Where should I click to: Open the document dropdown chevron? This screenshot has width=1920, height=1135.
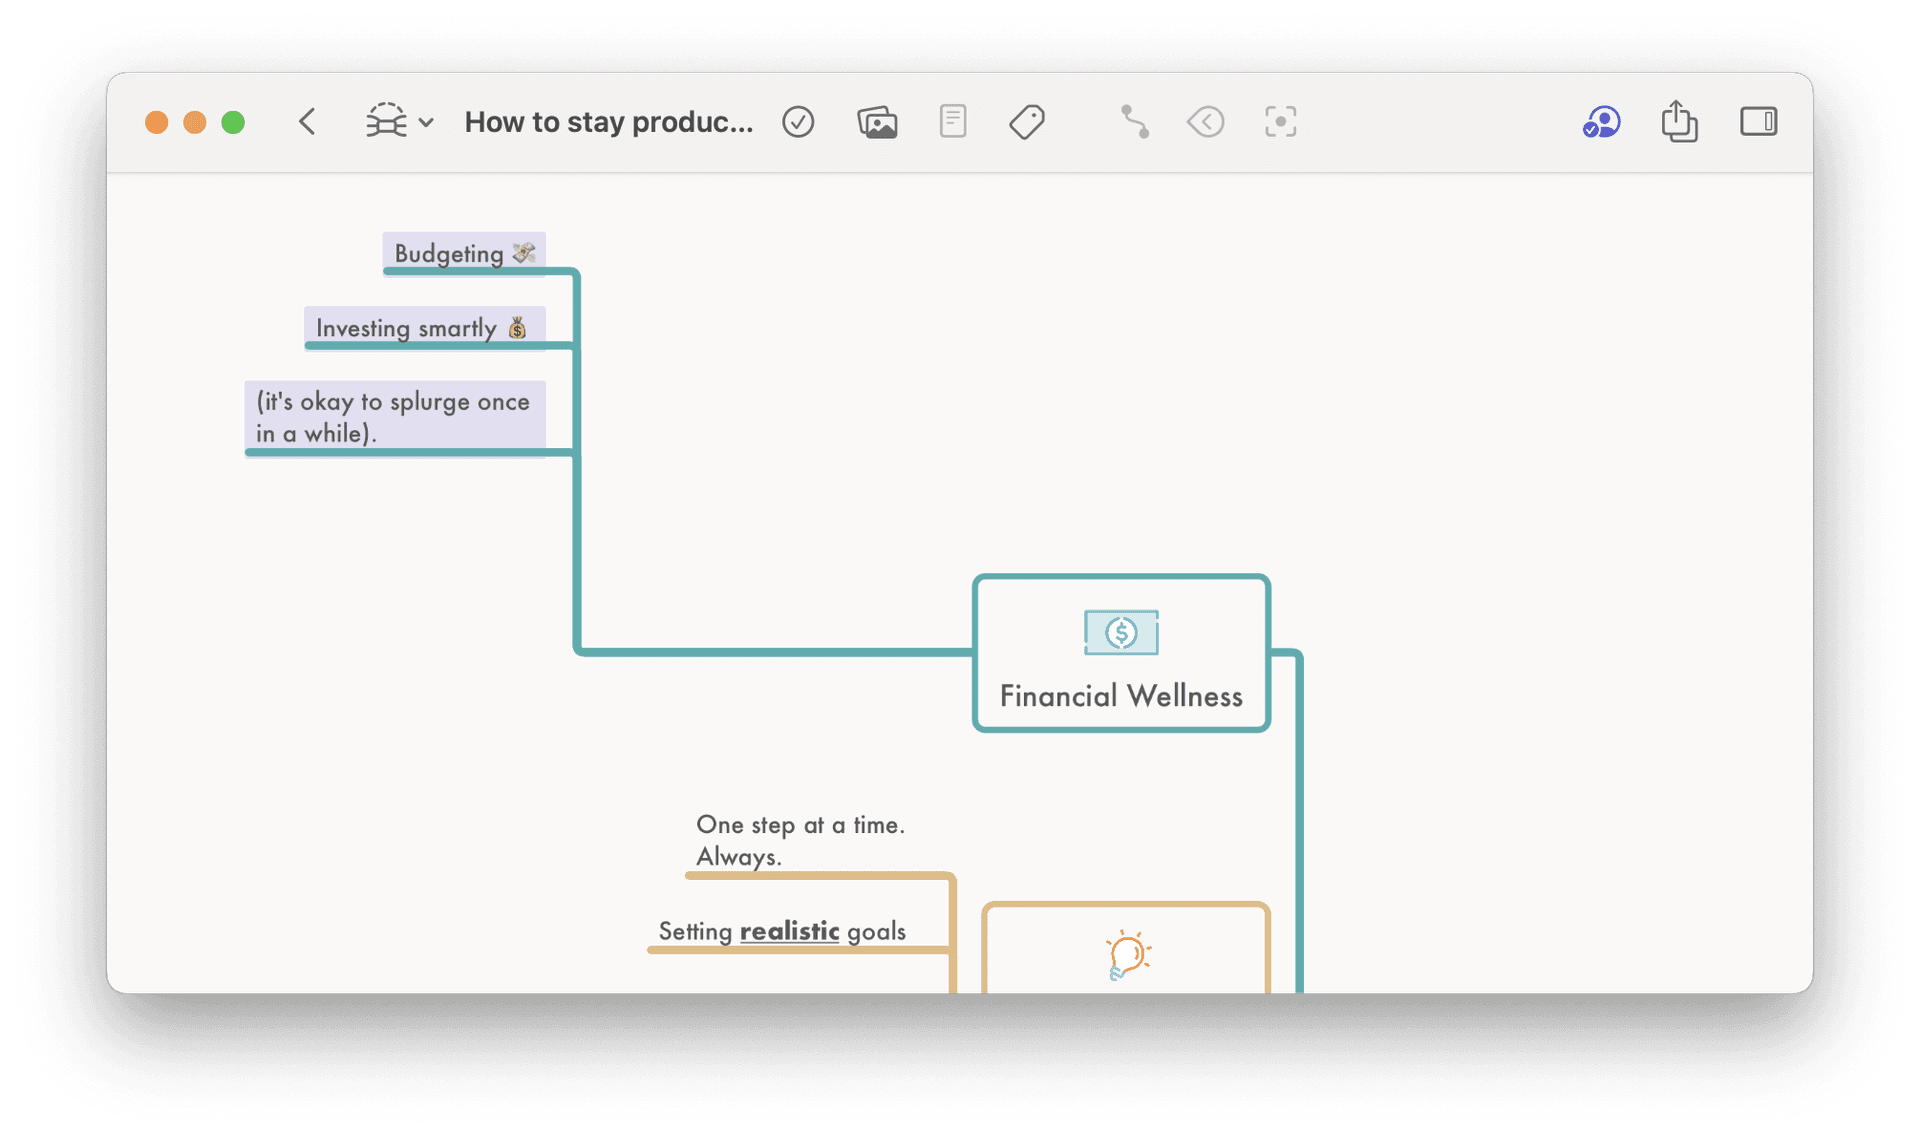(427, 121)
